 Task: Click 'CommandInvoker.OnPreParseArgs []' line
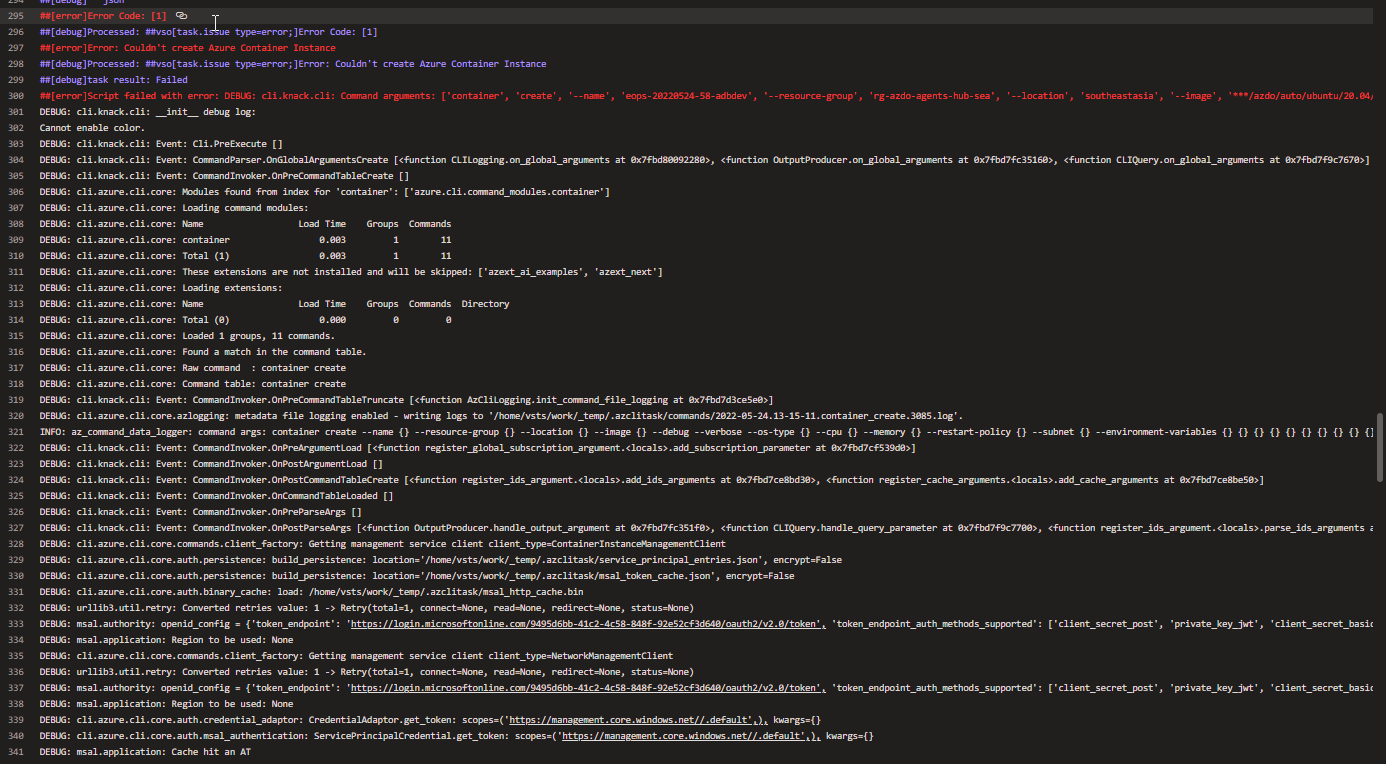tap(200, 512)
